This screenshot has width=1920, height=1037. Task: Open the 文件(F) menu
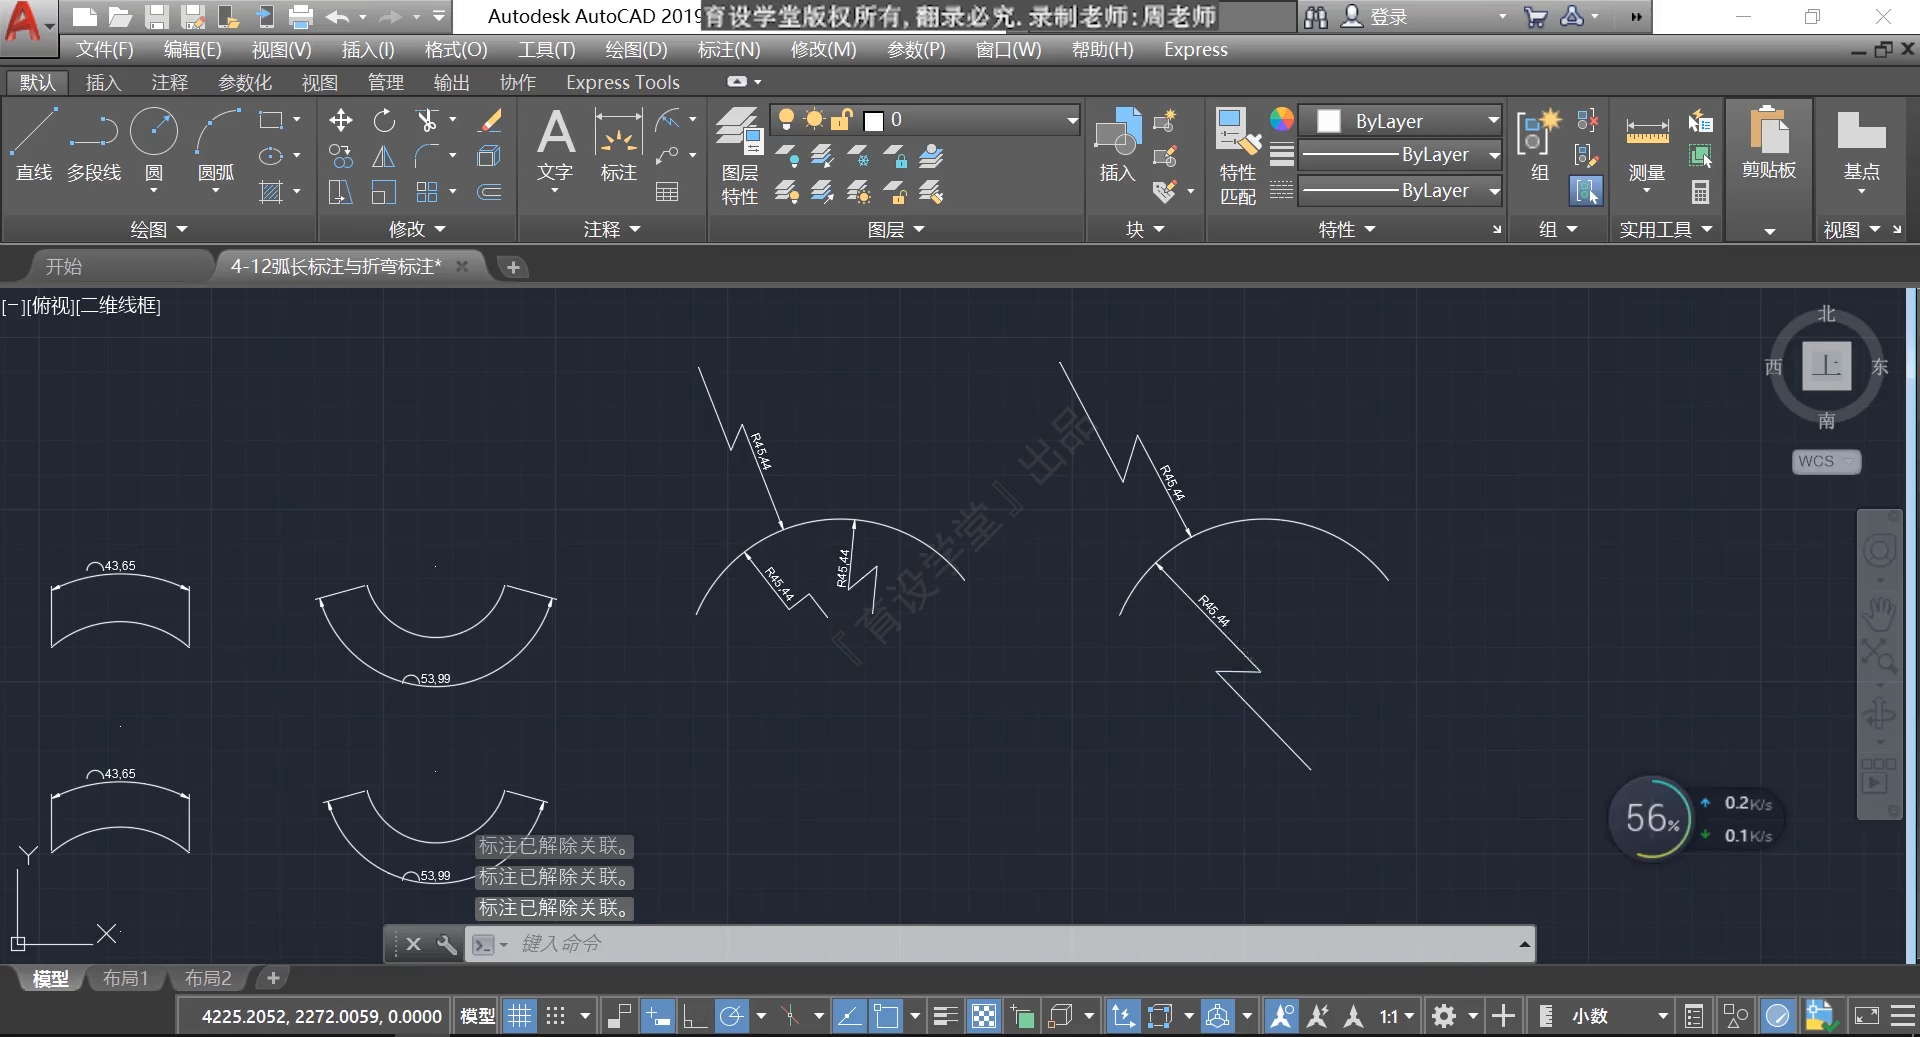[105, 49]
